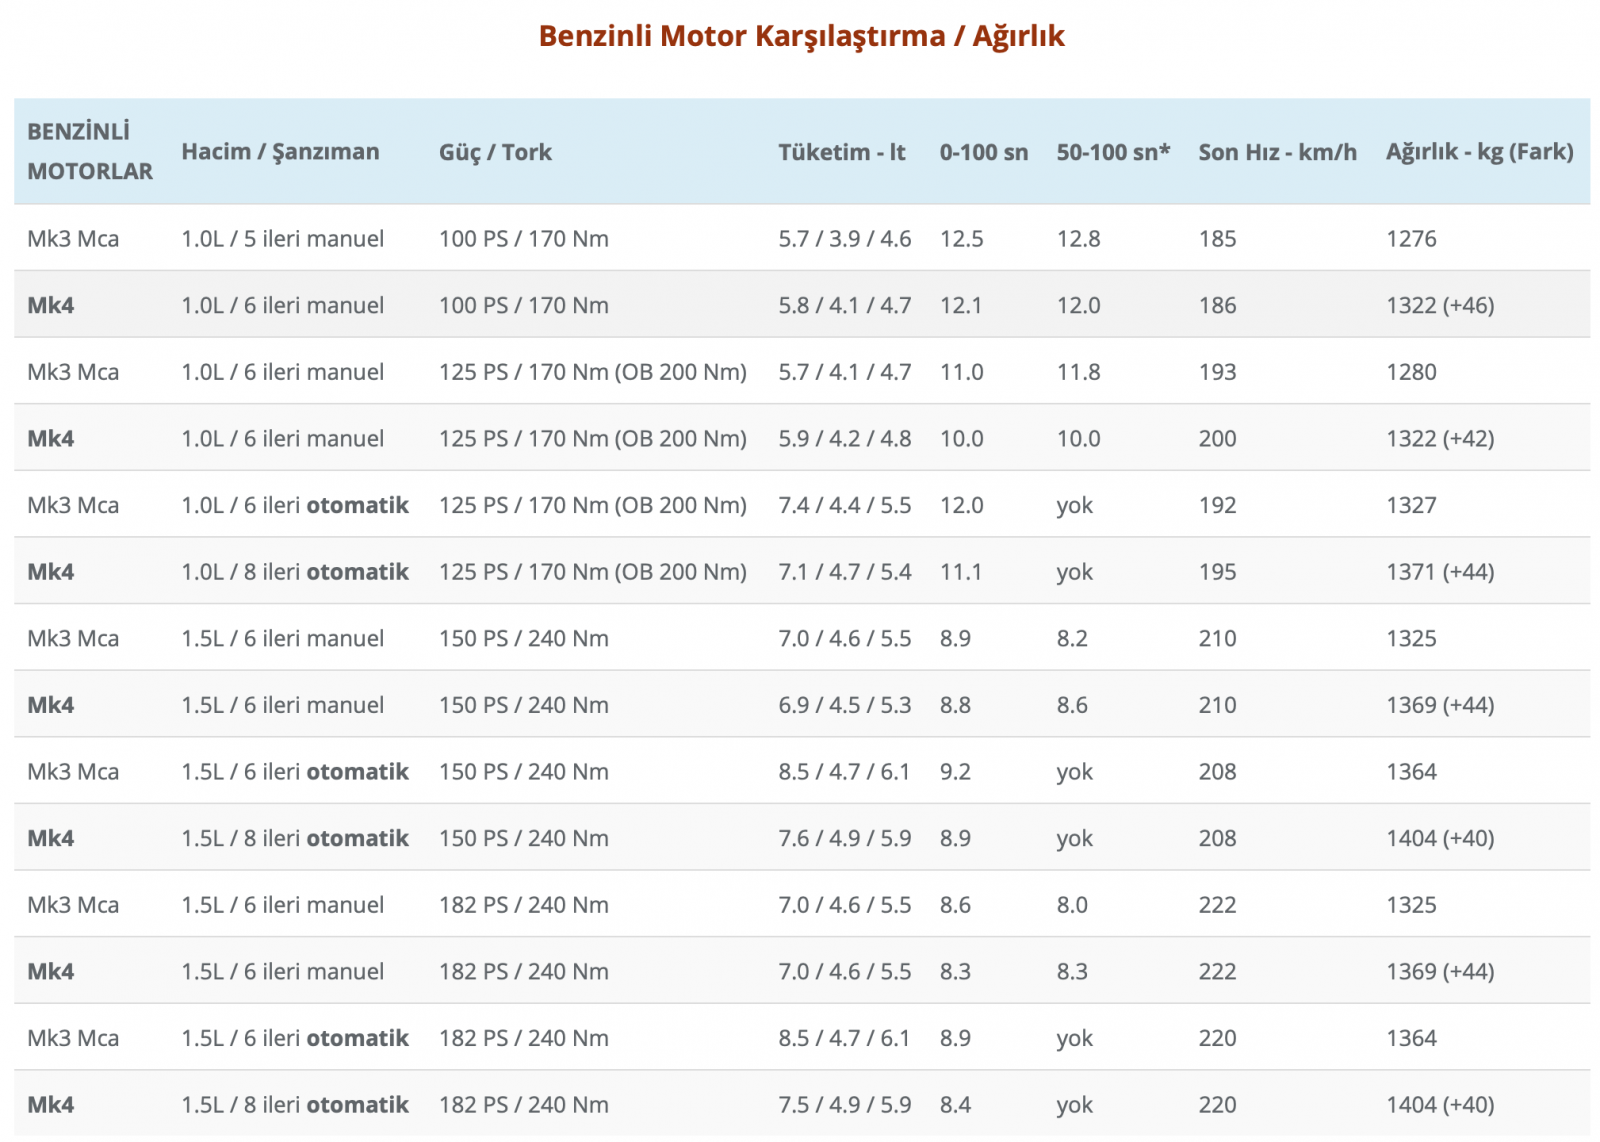Click the 50-100 value '8.2'
This screenshot has width=1600, height=1142.
pyautogui.click(x=1072, y=638)
